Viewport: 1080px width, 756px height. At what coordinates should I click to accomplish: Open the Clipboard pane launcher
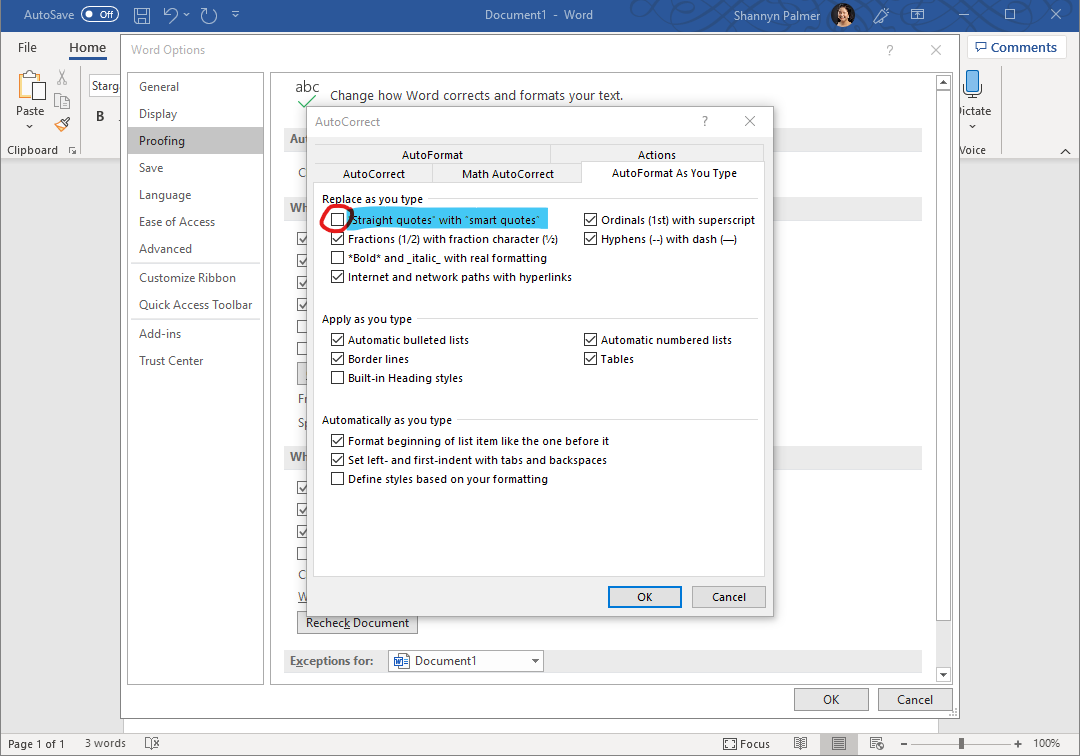[x=72, y=151]
